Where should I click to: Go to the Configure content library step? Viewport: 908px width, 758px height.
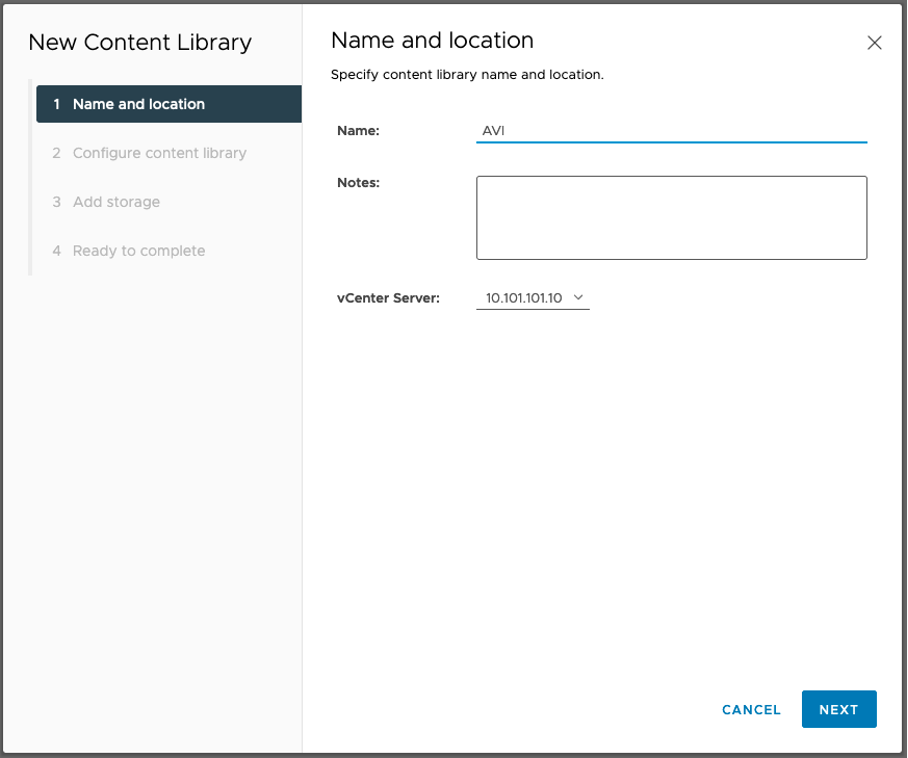coord(158,152)
